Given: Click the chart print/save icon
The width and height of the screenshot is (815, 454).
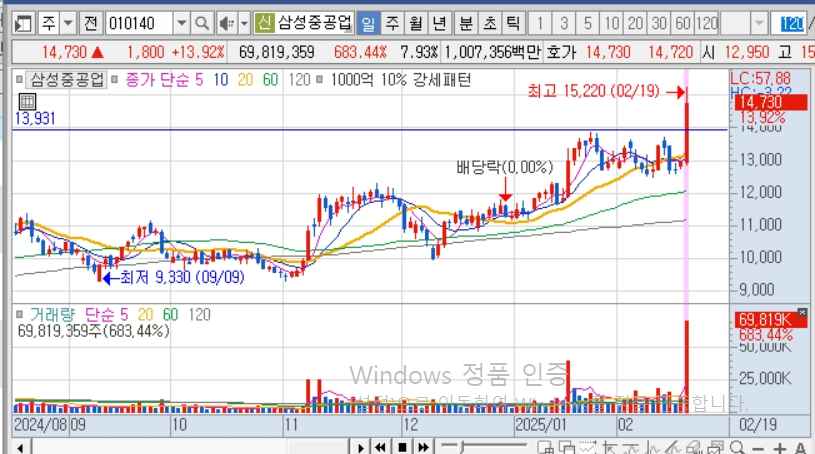Looking at the screenshot, I should pos(715,447).
